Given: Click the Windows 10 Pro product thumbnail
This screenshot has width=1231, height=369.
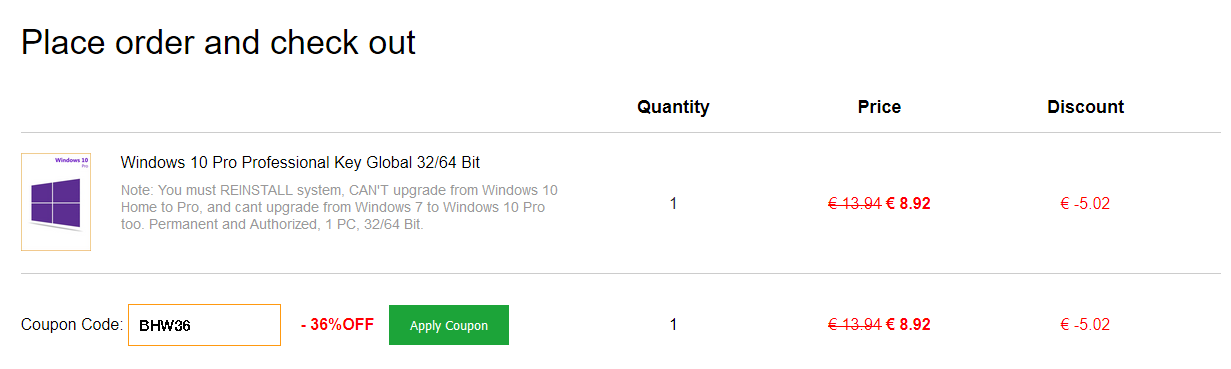Looking at the screenshot, I should [56, 202].
